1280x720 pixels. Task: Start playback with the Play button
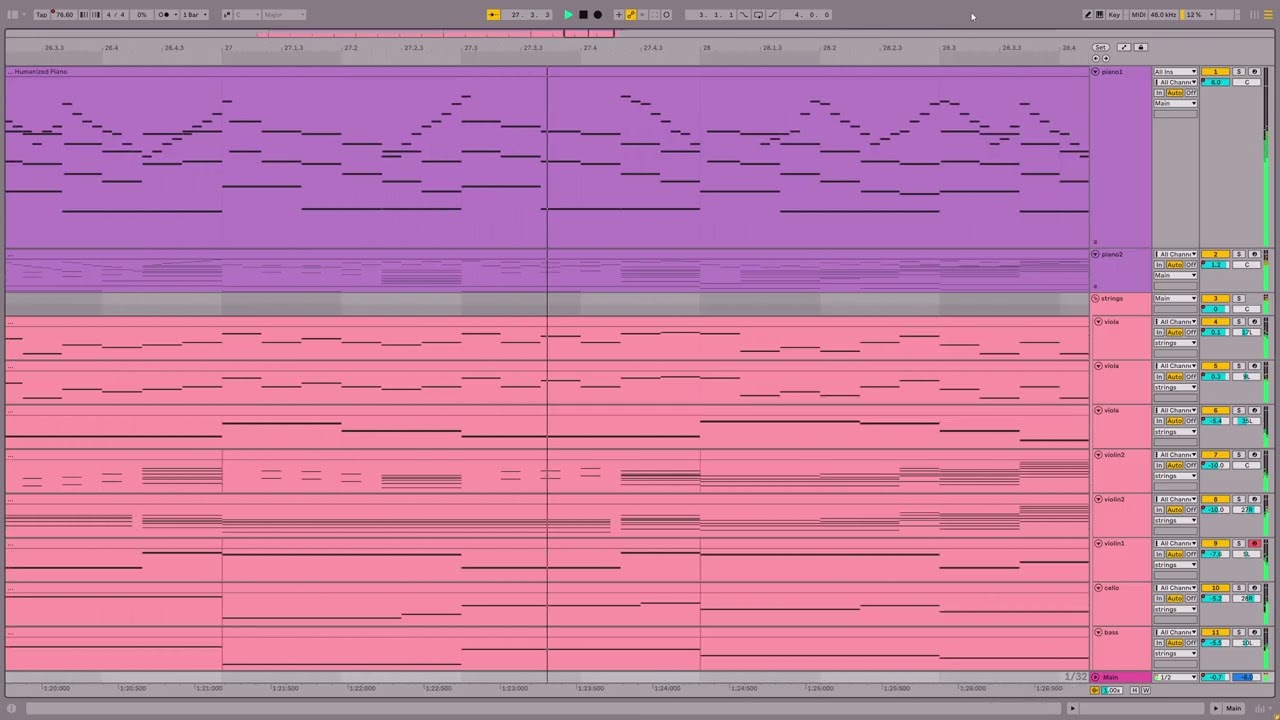point(569,14)
